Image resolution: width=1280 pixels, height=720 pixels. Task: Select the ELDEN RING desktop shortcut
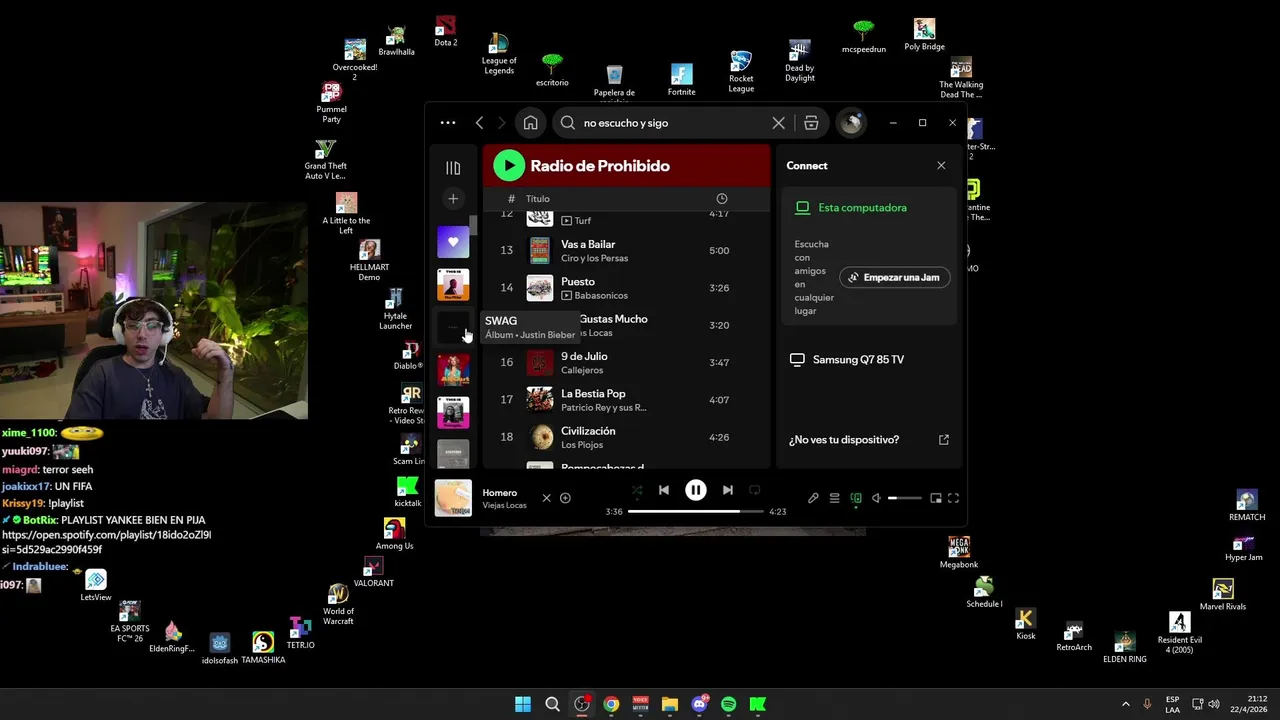(x=1125, y=647)
